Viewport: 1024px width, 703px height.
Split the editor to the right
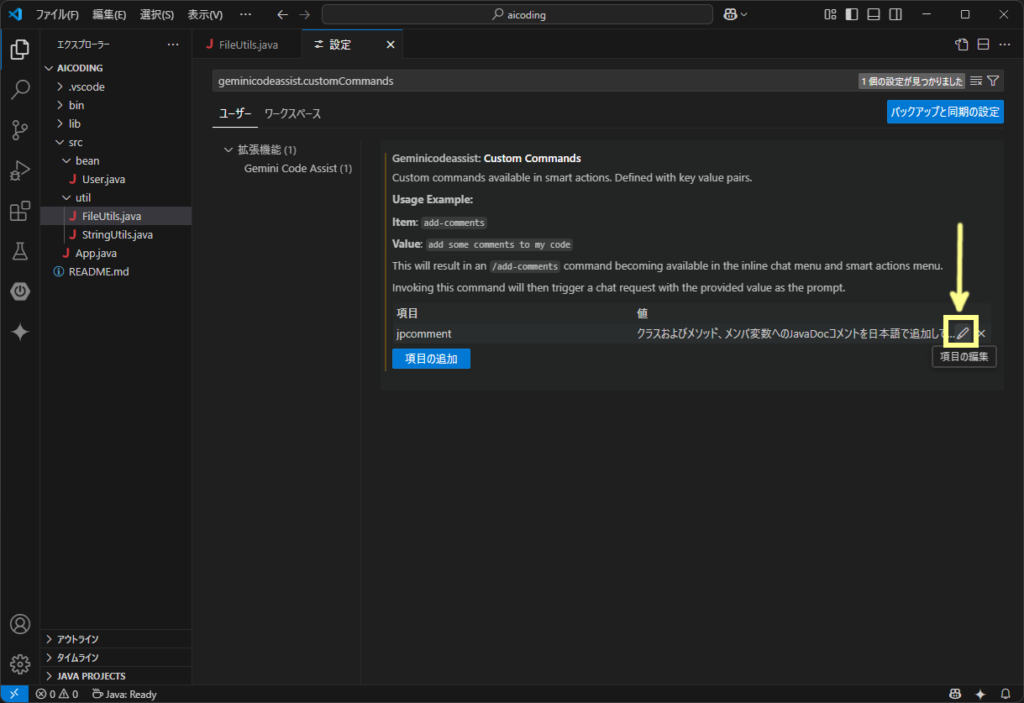coord(983,44)
